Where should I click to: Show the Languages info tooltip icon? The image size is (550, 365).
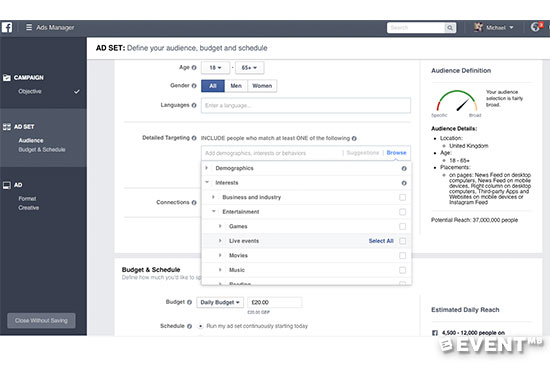pos(194,105)
